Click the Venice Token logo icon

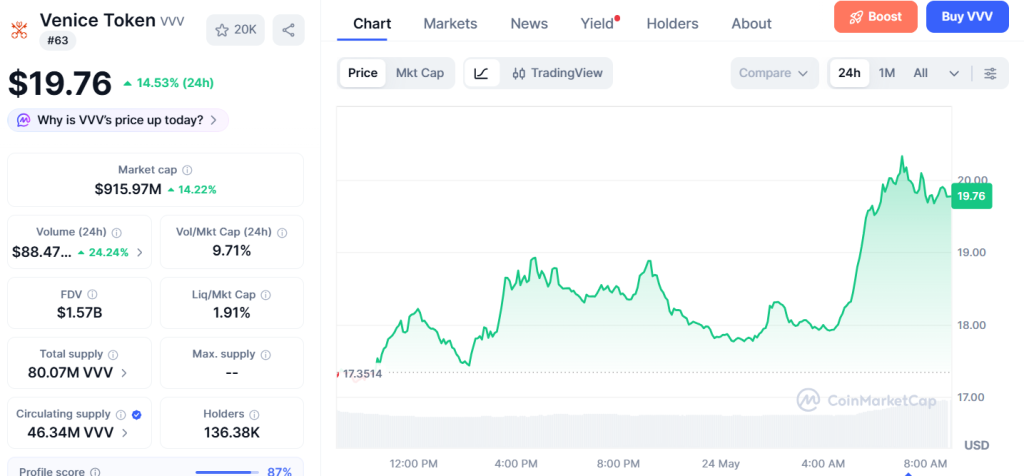(x=19, y=29)
